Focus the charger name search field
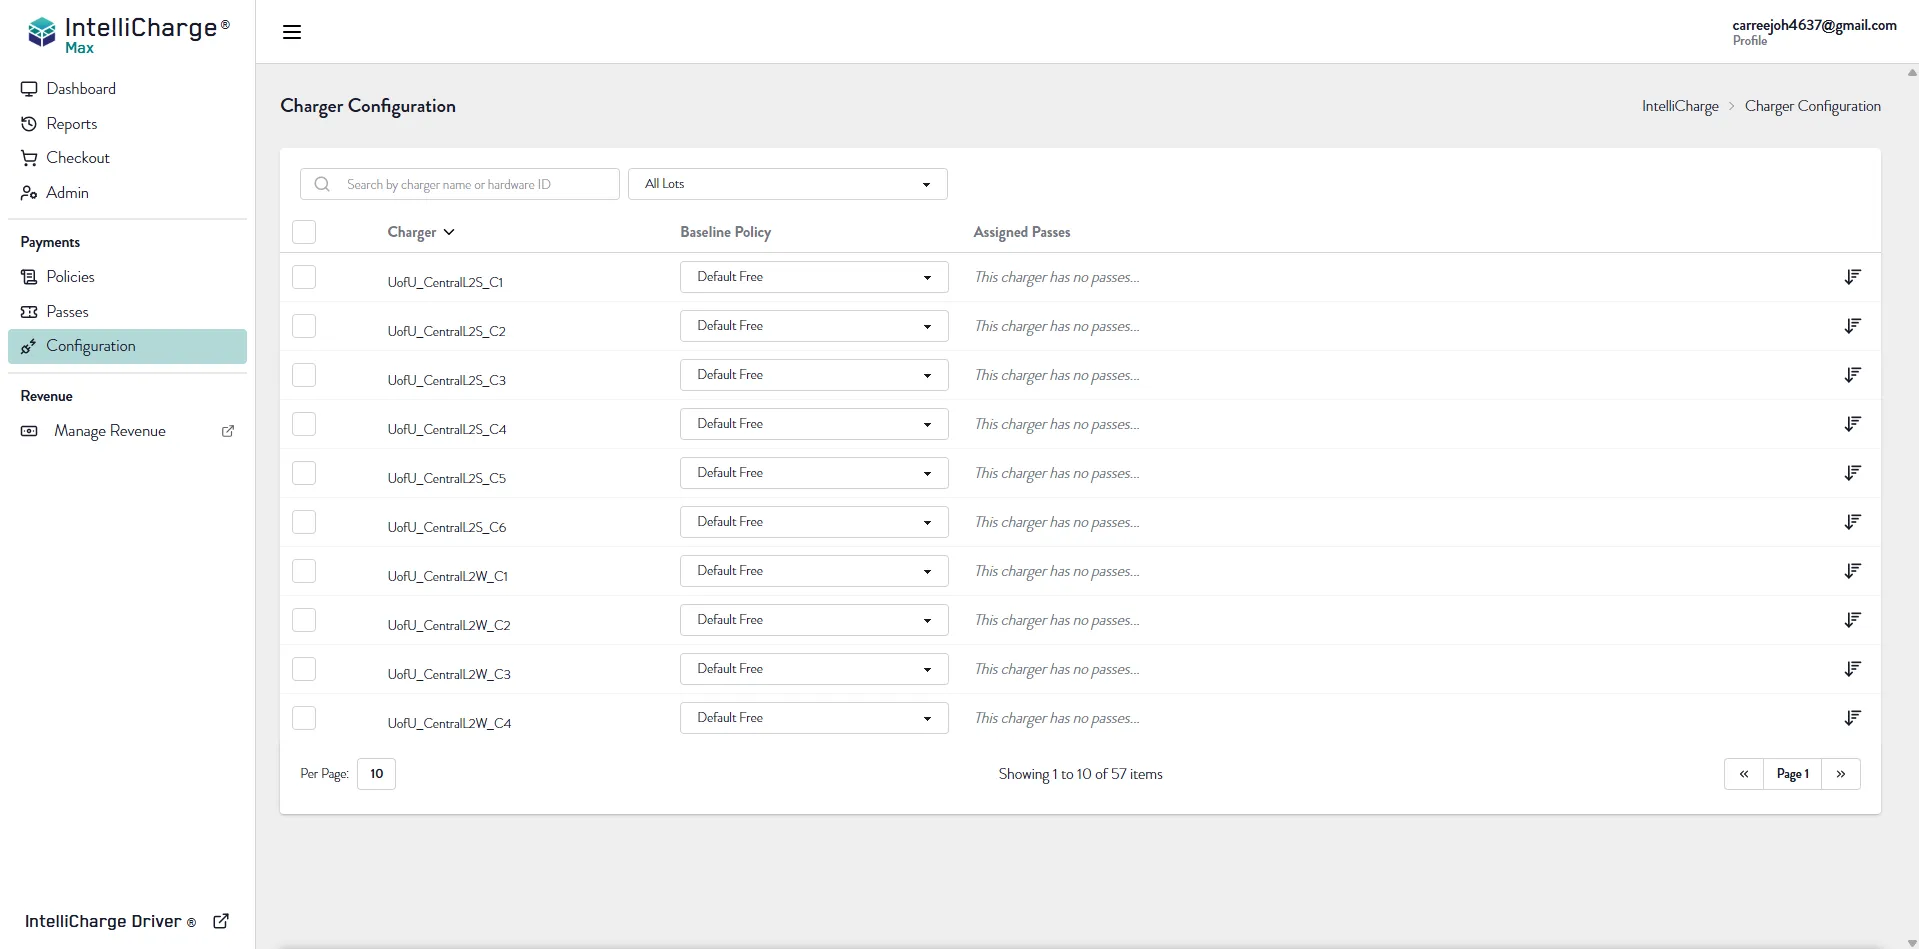The width and height of the screenshot is (1919, 949). tap(460, 184)
